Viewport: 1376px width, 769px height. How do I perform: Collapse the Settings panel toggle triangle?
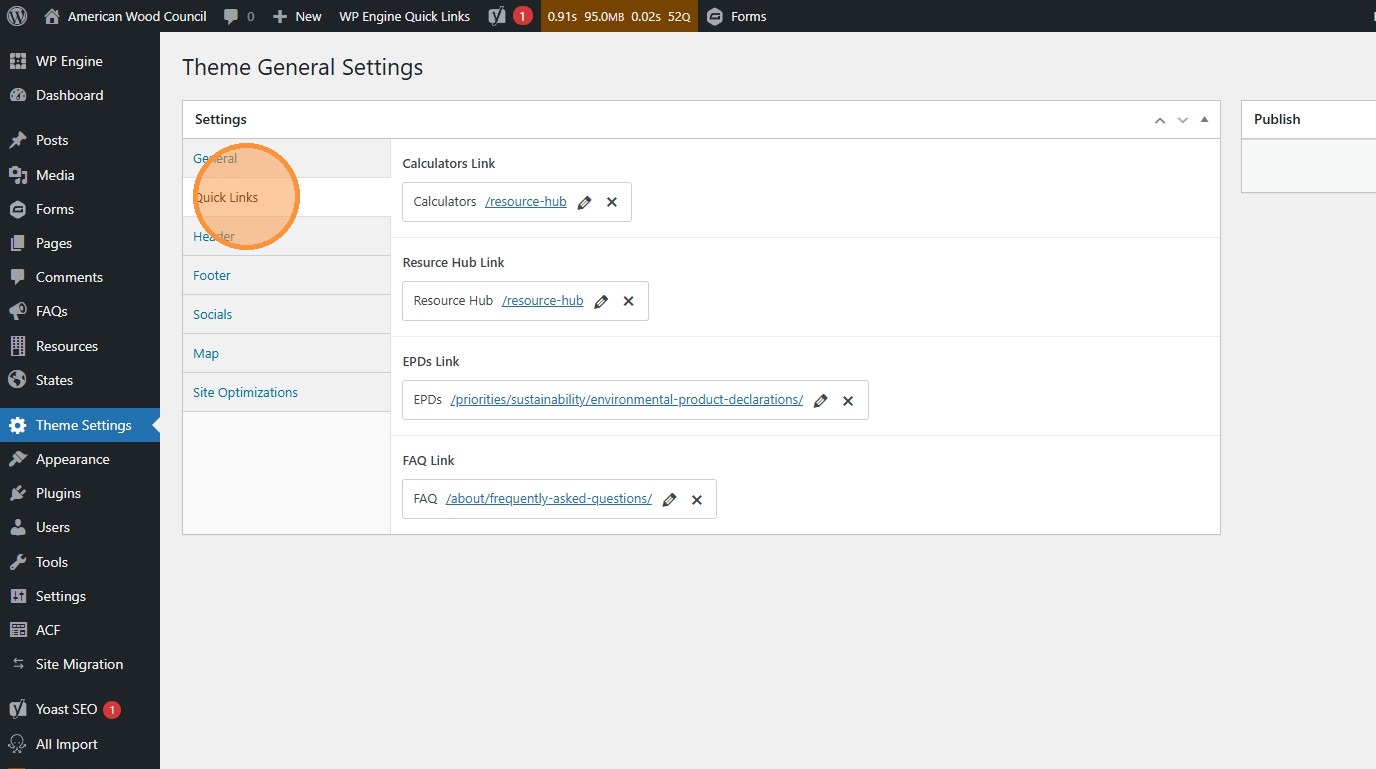pyautogui.click(x=1204, y=119)
